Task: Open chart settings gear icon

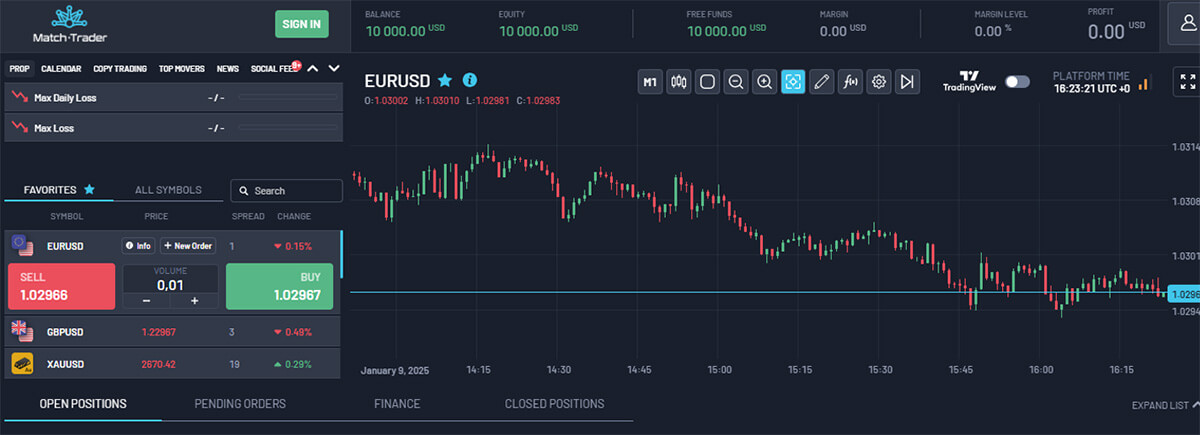Action: tap(879, 82)
